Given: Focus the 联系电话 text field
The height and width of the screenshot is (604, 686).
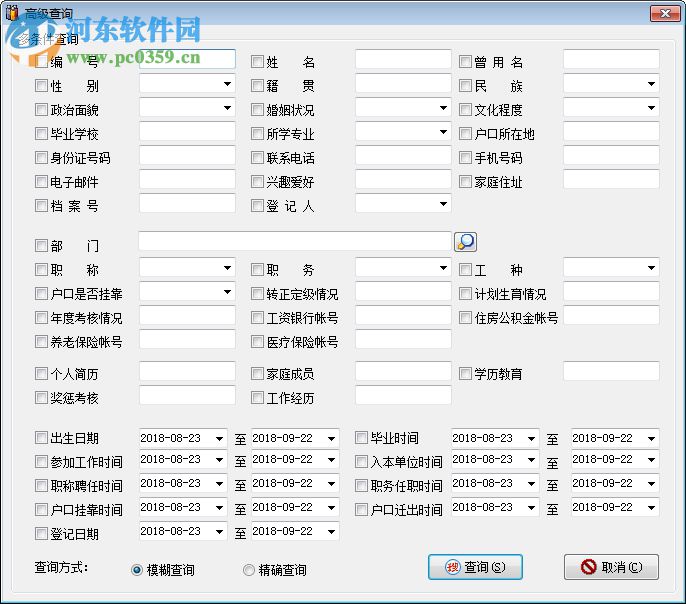Looking at the screenshot, I should point(403,155).
